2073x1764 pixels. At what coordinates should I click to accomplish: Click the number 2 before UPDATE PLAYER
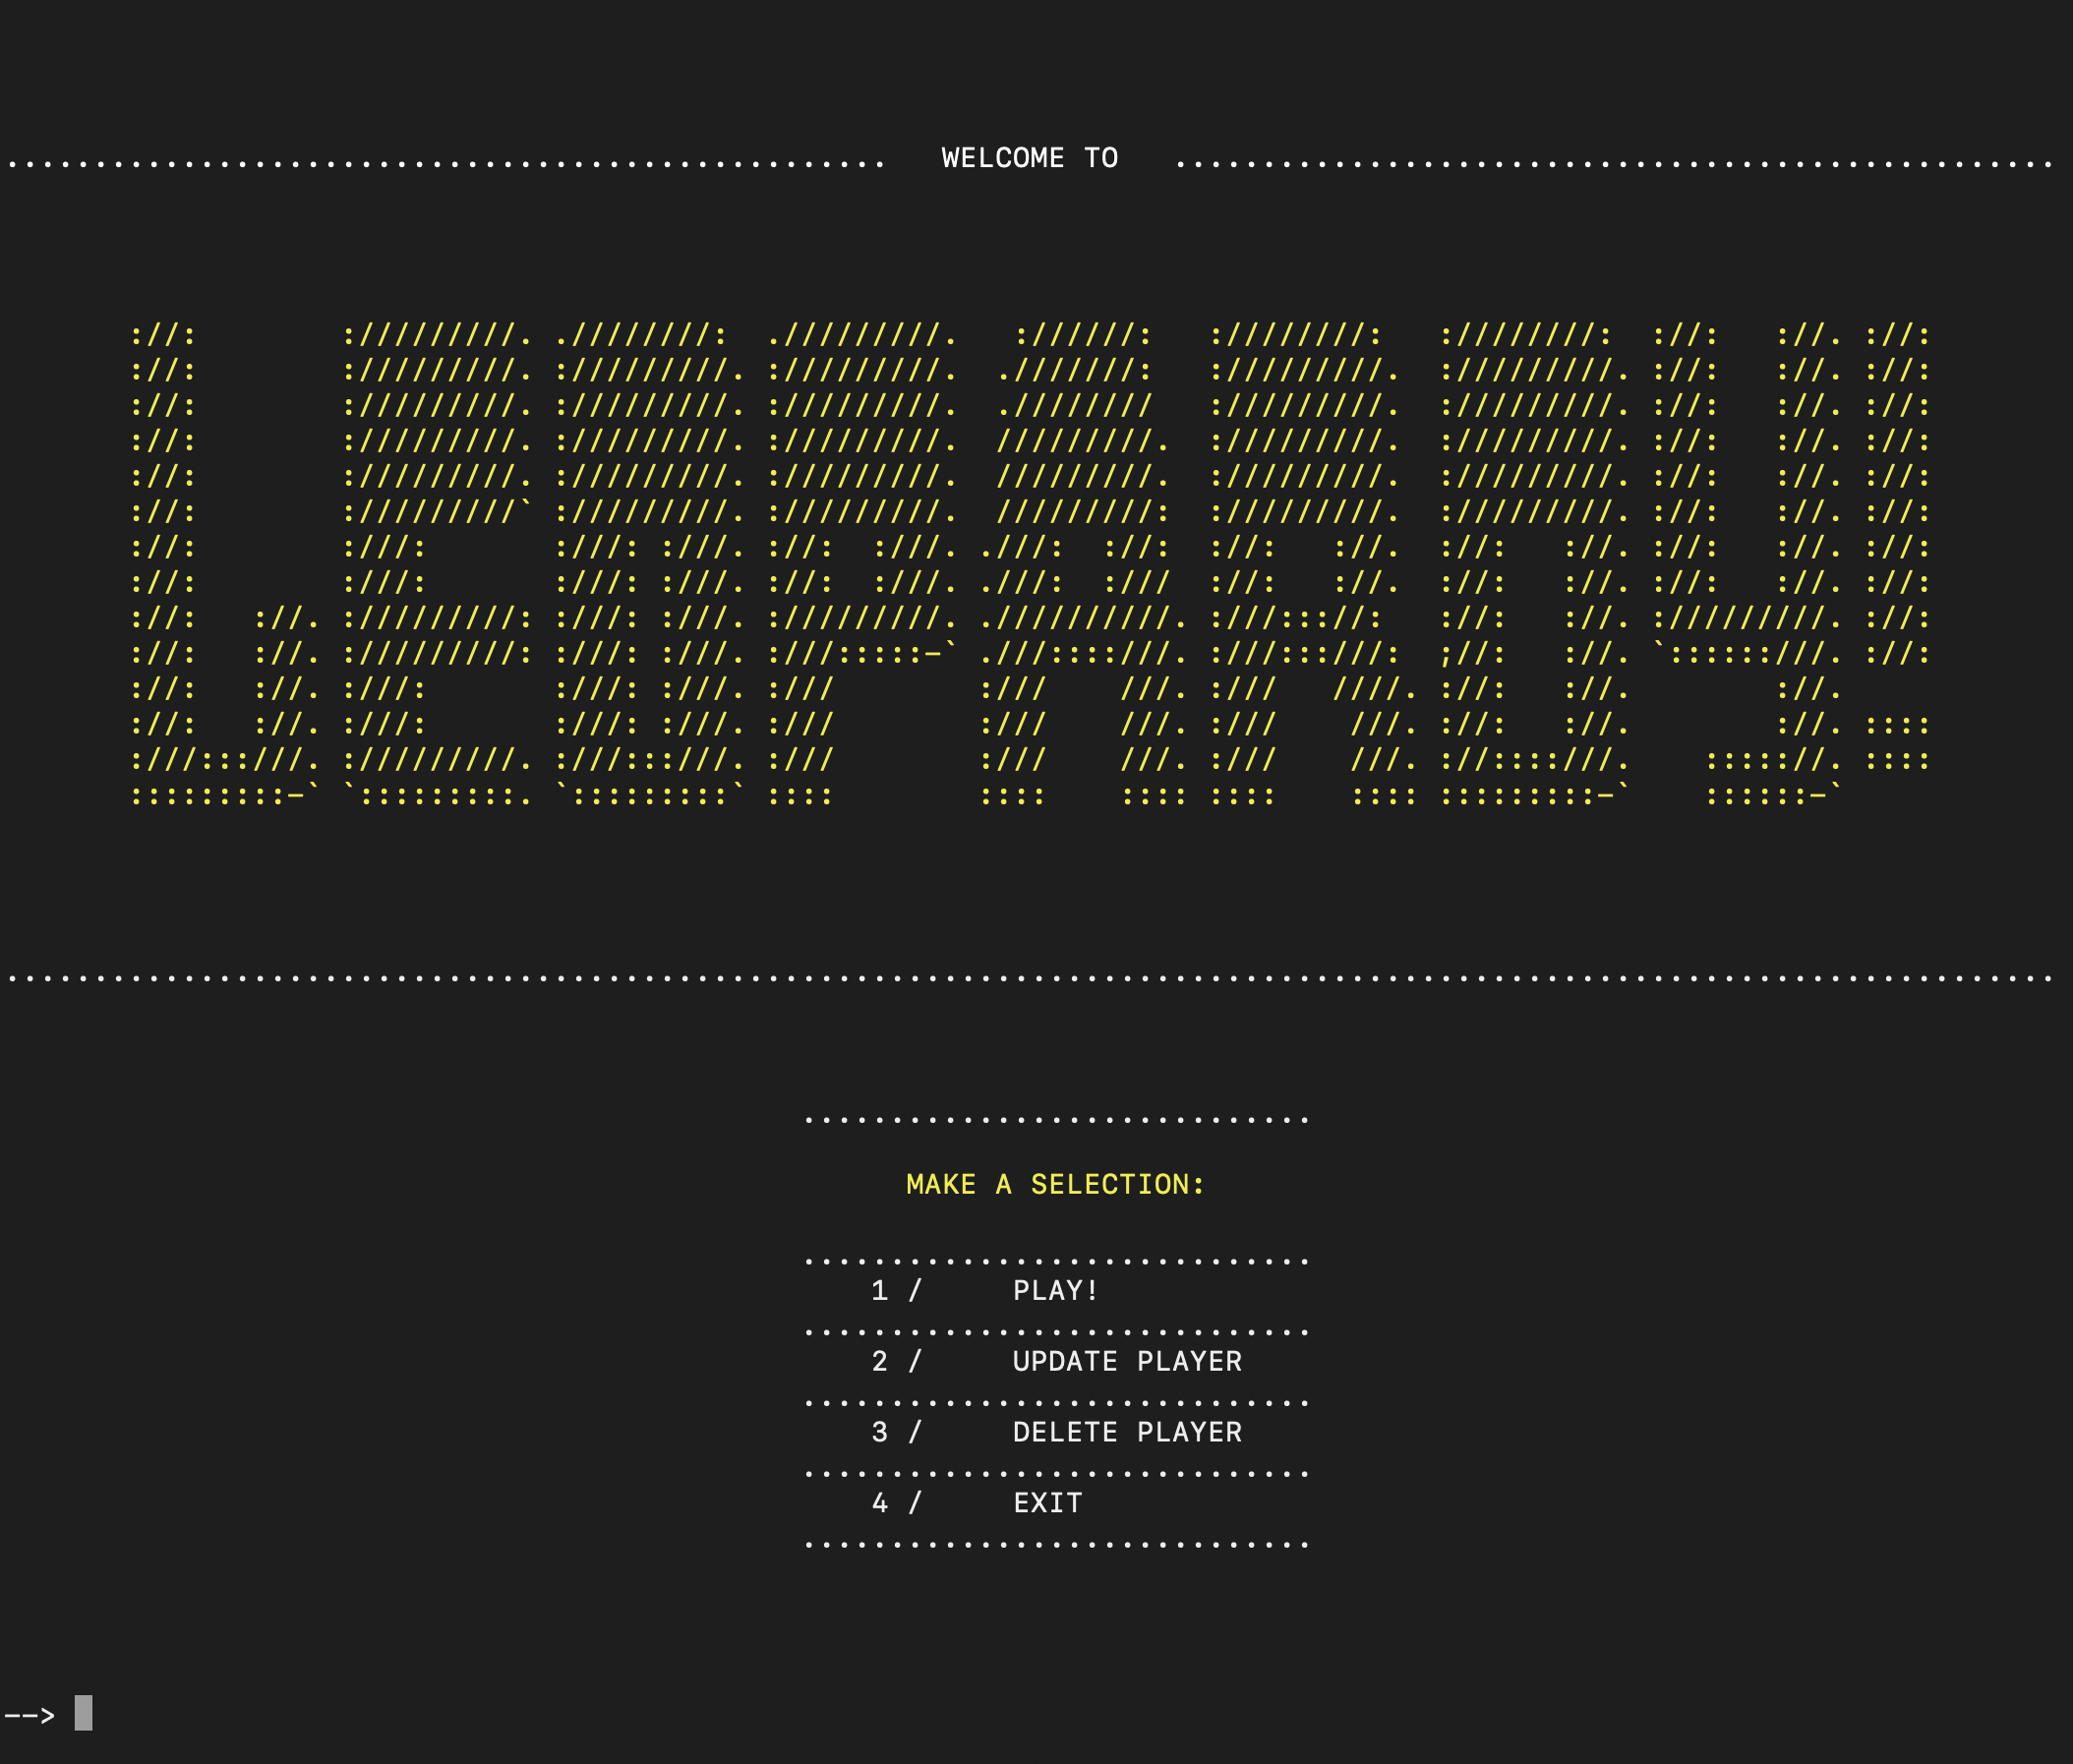point(879,1362)
